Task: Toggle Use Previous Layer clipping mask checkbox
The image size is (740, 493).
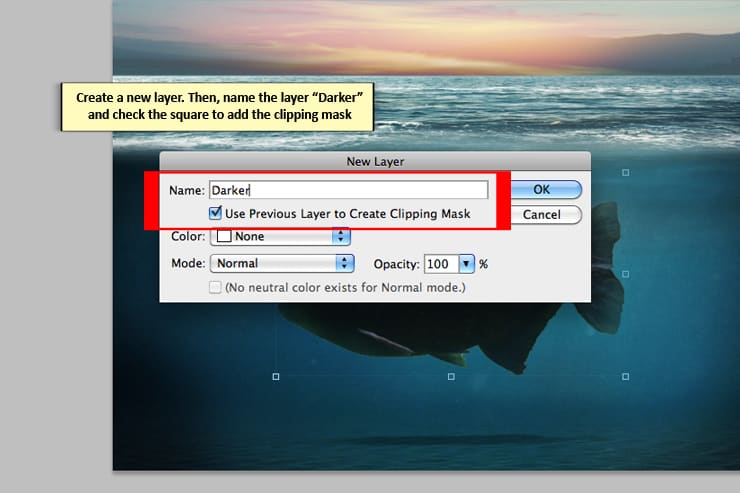Action: click(215, 213)
